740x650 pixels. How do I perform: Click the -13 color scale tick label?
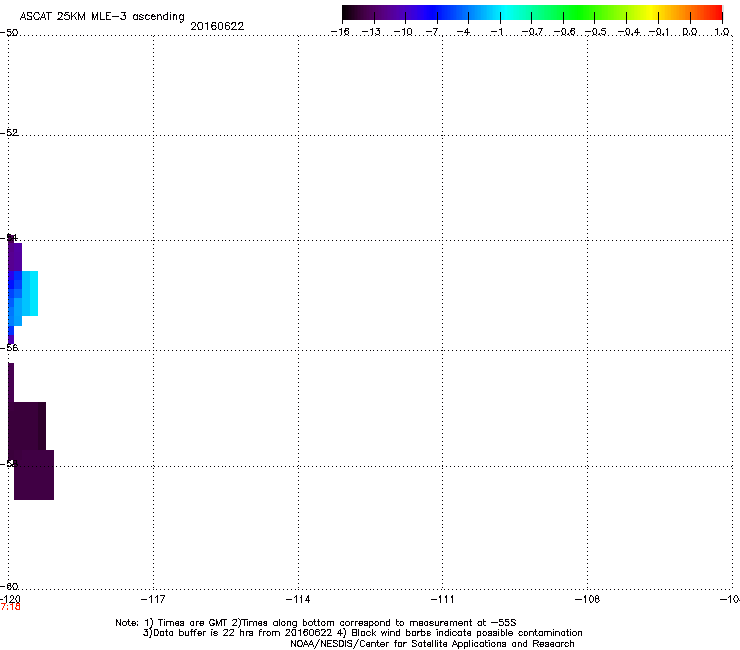[371, 32]
